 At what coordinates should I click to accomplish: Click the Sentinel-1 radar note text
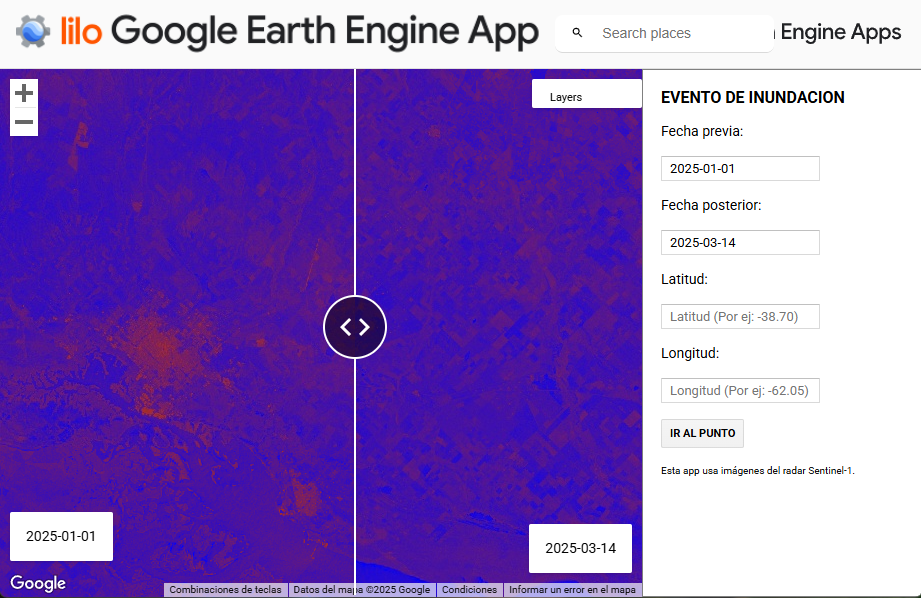[x=758, y=471]
